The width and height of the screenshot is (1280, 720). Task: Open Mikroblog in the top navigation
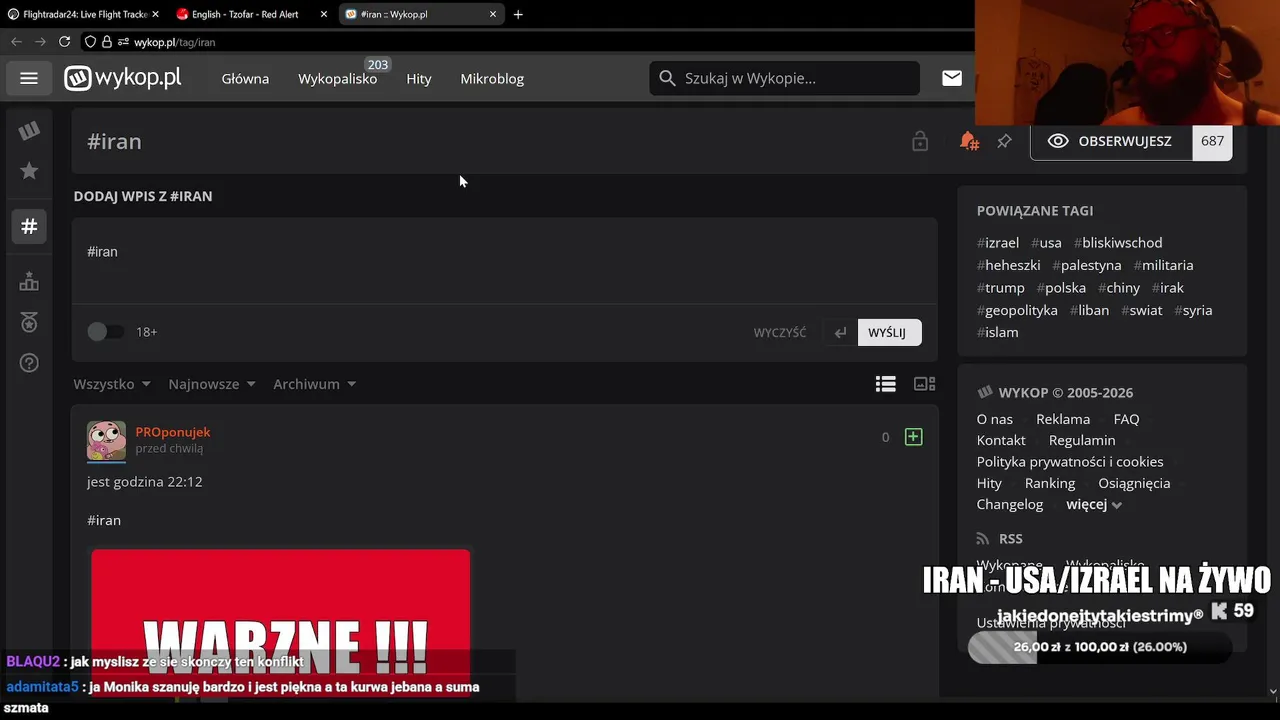492,78
